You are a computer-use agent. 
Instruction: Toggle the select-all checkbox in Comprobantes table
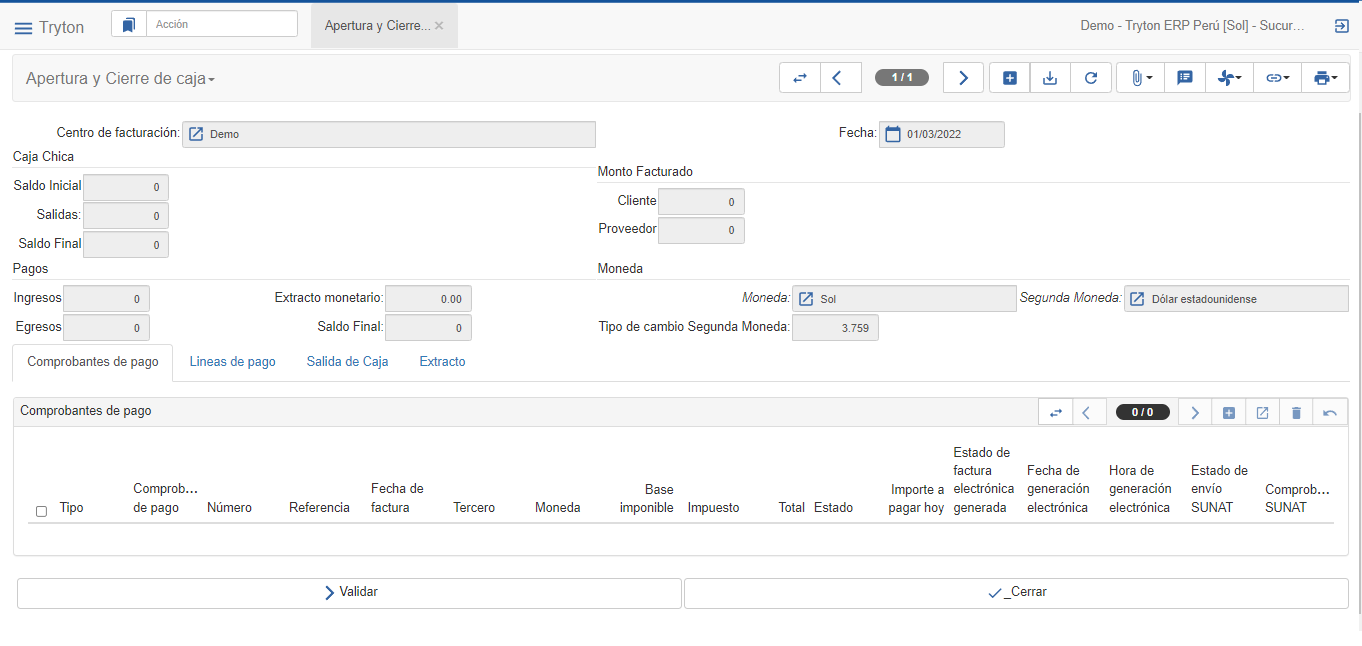[41, 511]
